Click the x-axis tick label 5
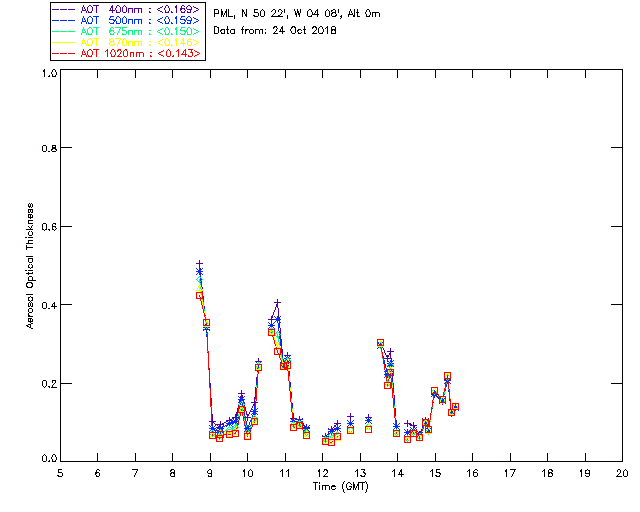 [x=60, y=472]
